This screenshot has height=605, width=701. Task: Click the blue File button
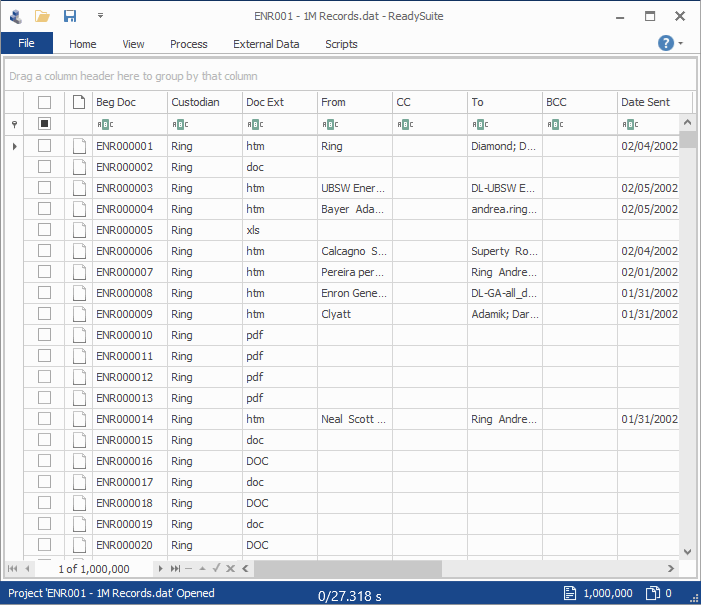(26, 44)
